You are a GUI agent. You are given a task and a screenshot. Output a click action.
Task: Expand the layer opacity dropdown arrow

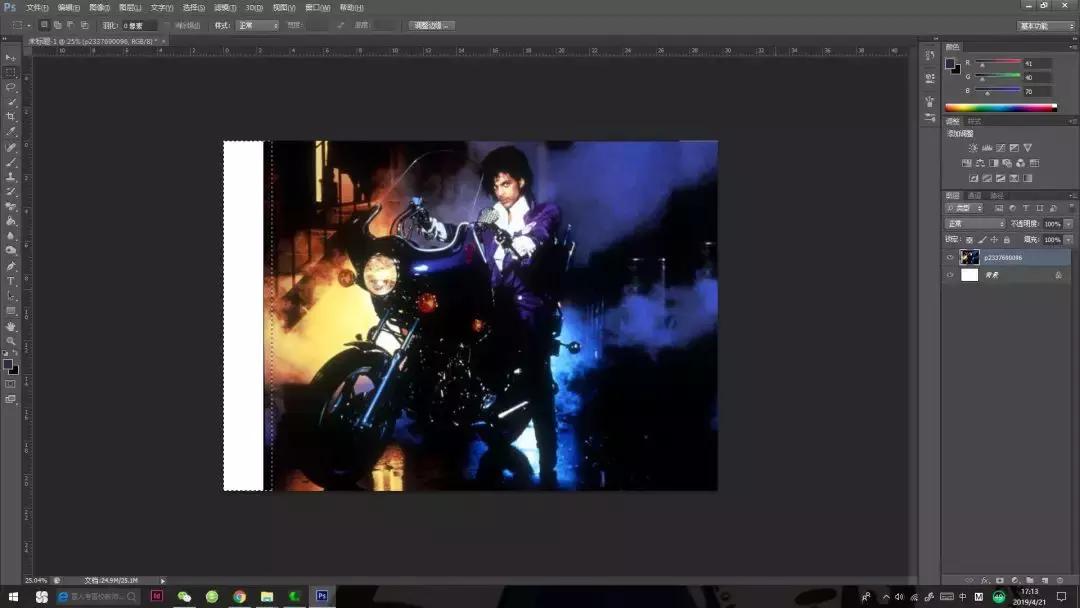[x=1068, y=224]
